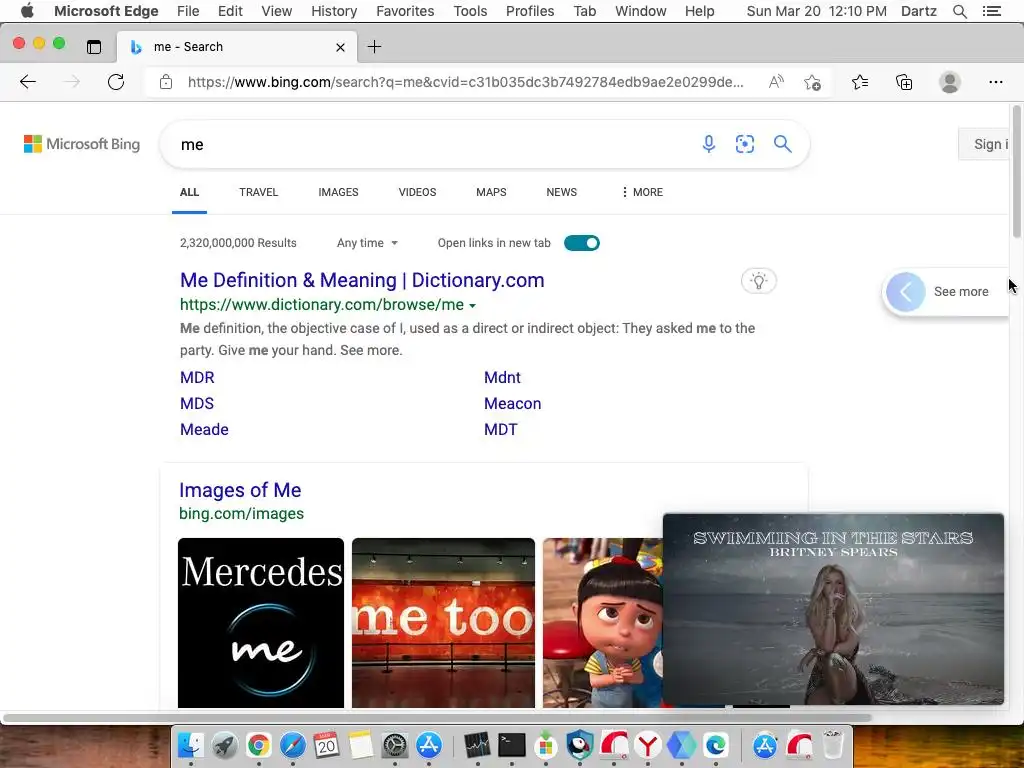Open Launchpad from the dock

point(225,745)
